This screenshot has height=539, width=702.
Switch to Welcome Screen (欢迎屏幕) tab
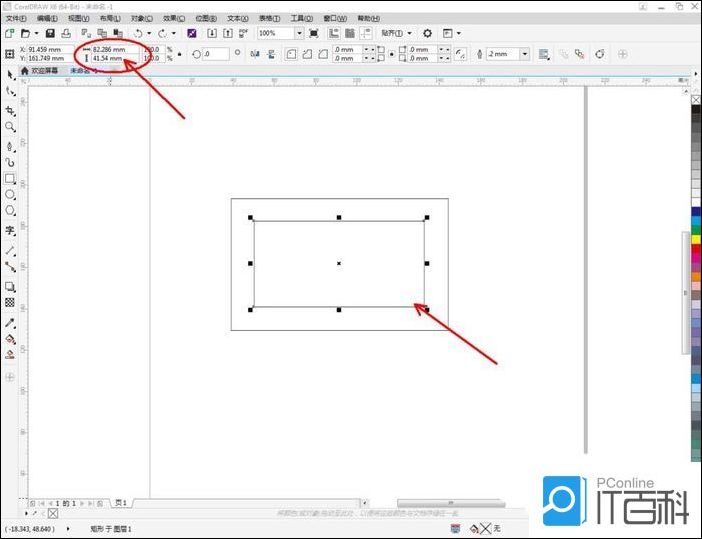point(40,71)
